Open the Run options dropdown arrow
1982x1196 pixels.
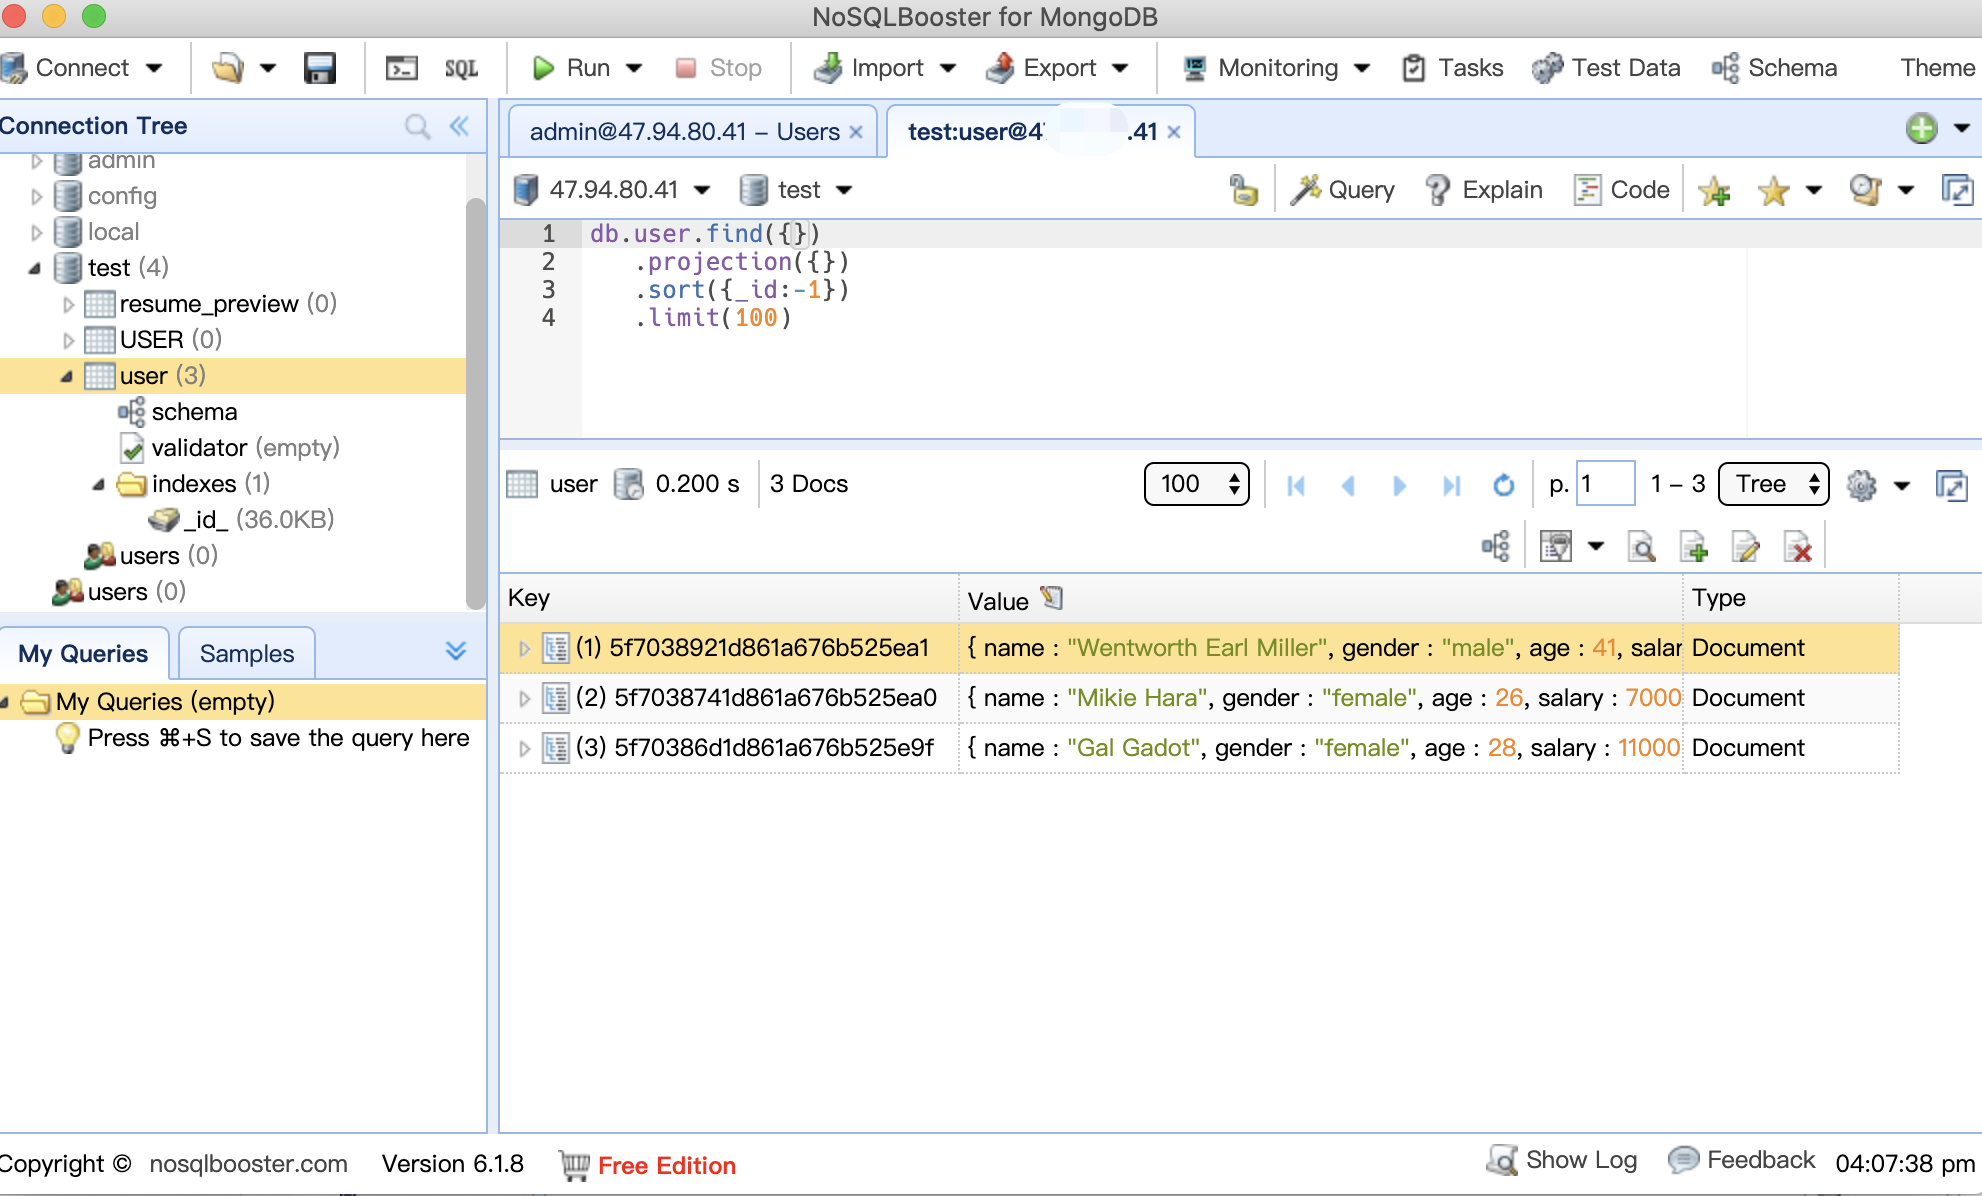coord(634,68)
